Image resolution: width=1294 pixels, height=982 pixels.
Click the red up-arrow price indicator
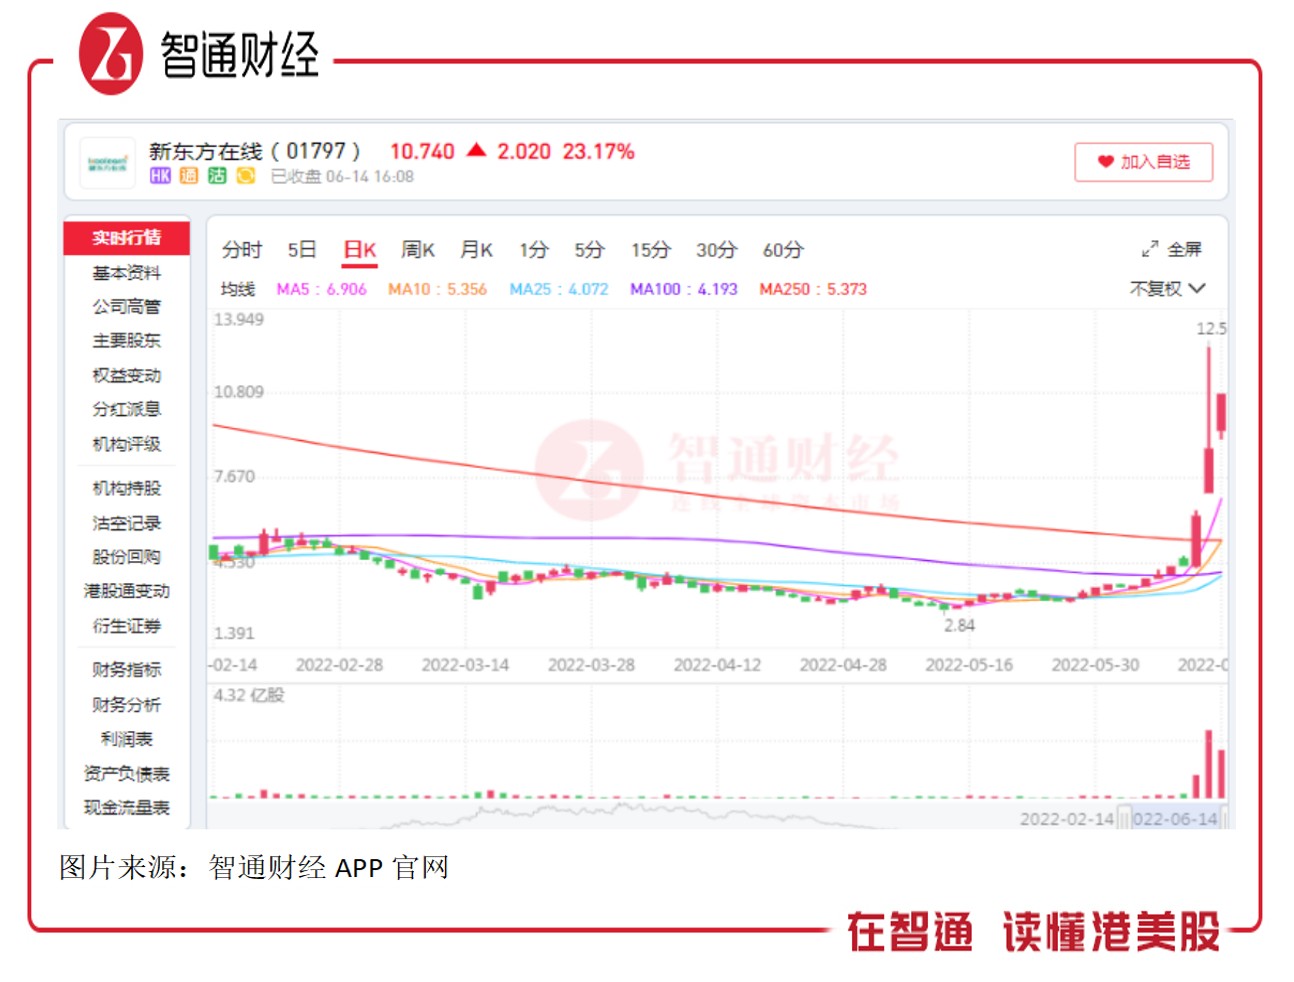coord(476,150)
